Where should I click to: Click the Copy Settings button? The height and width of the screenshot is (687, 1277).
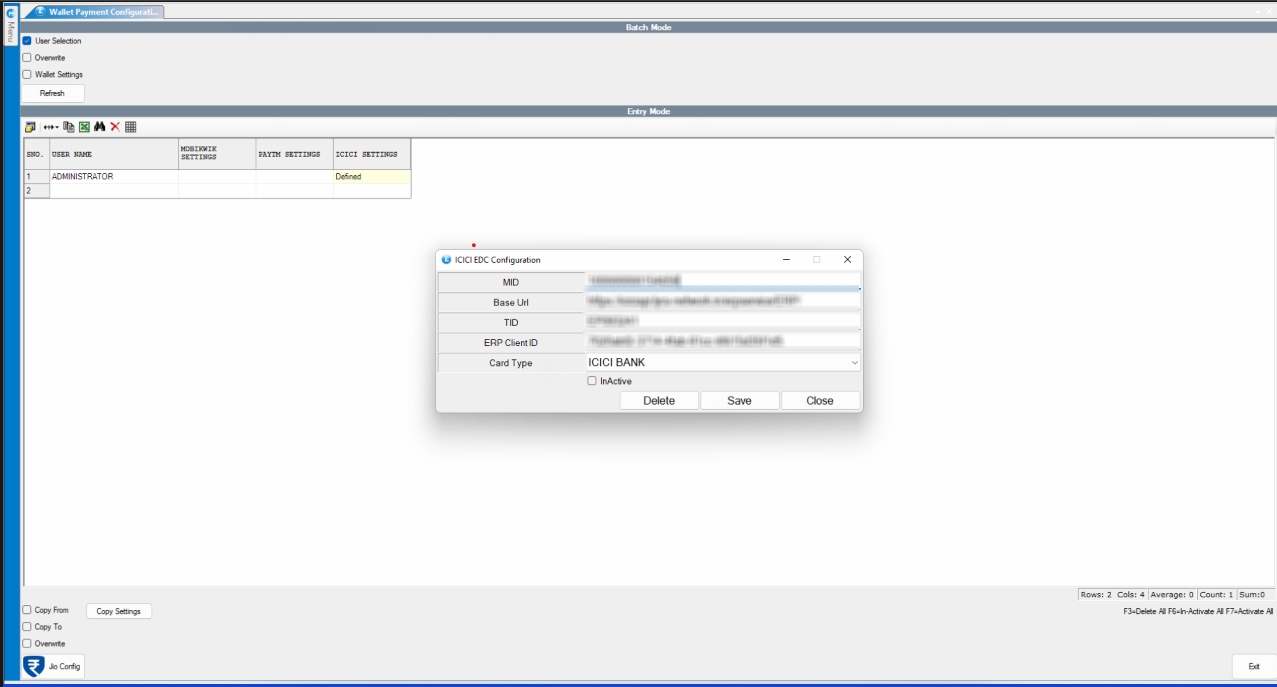119,611
